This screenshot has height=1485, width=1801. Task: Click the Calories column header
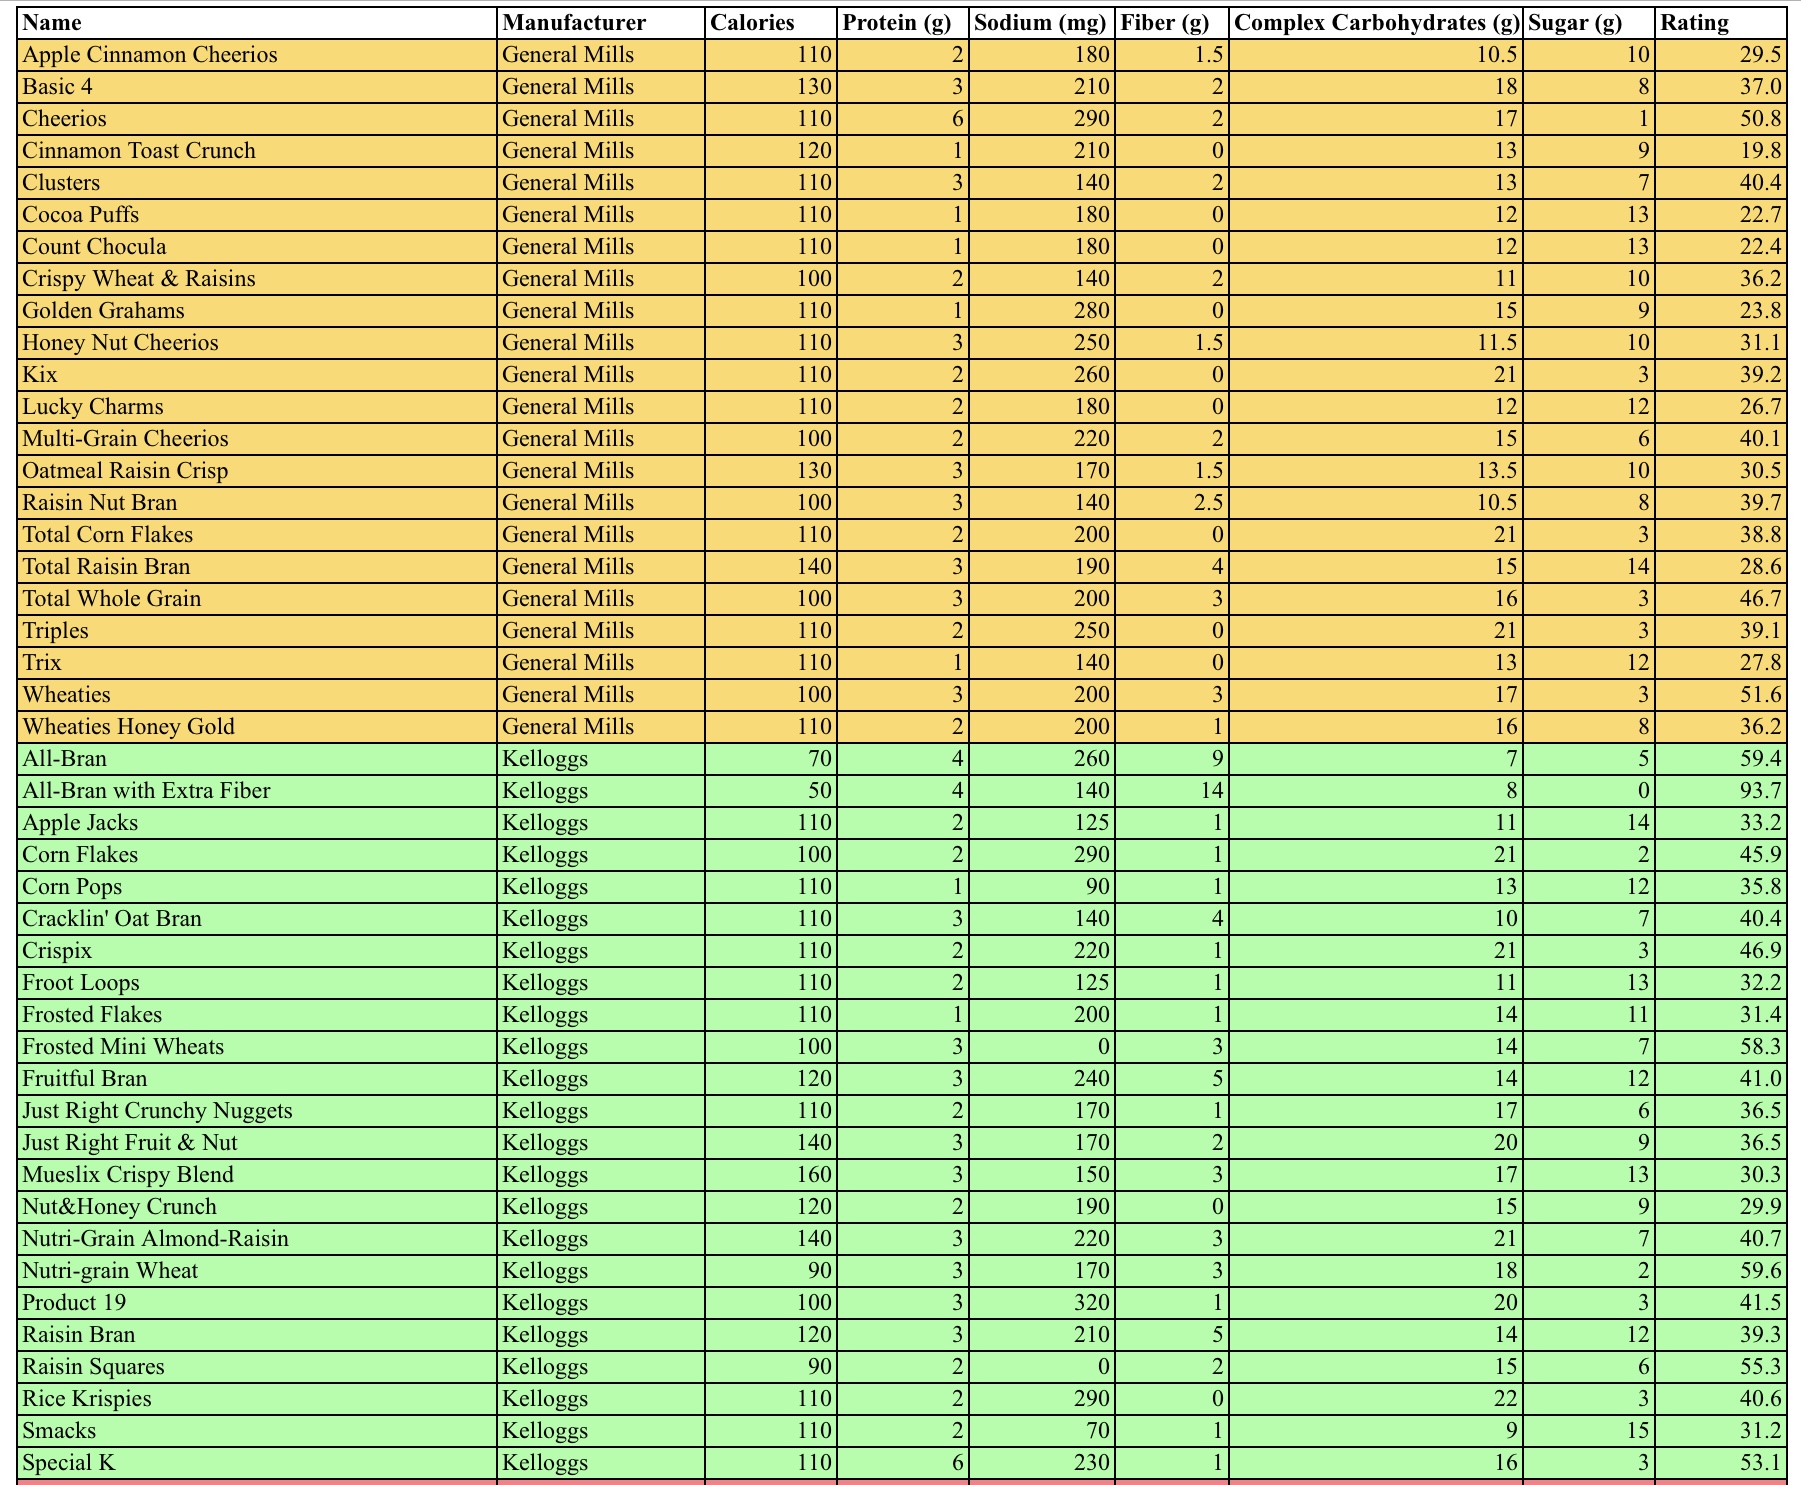[x=771, y=23]
